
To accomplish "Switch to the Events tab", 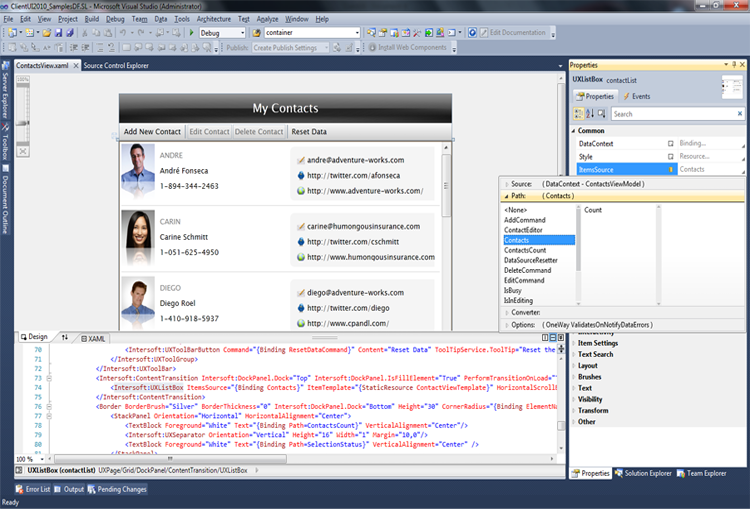I will click(x=637, y=96).
